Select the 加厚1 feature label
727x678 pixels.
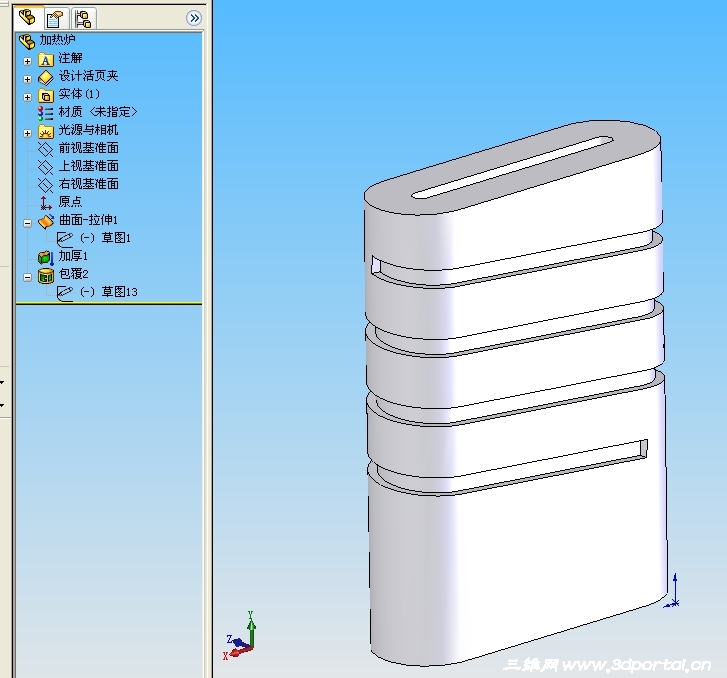pyautogui.click(x=73, y=256)
